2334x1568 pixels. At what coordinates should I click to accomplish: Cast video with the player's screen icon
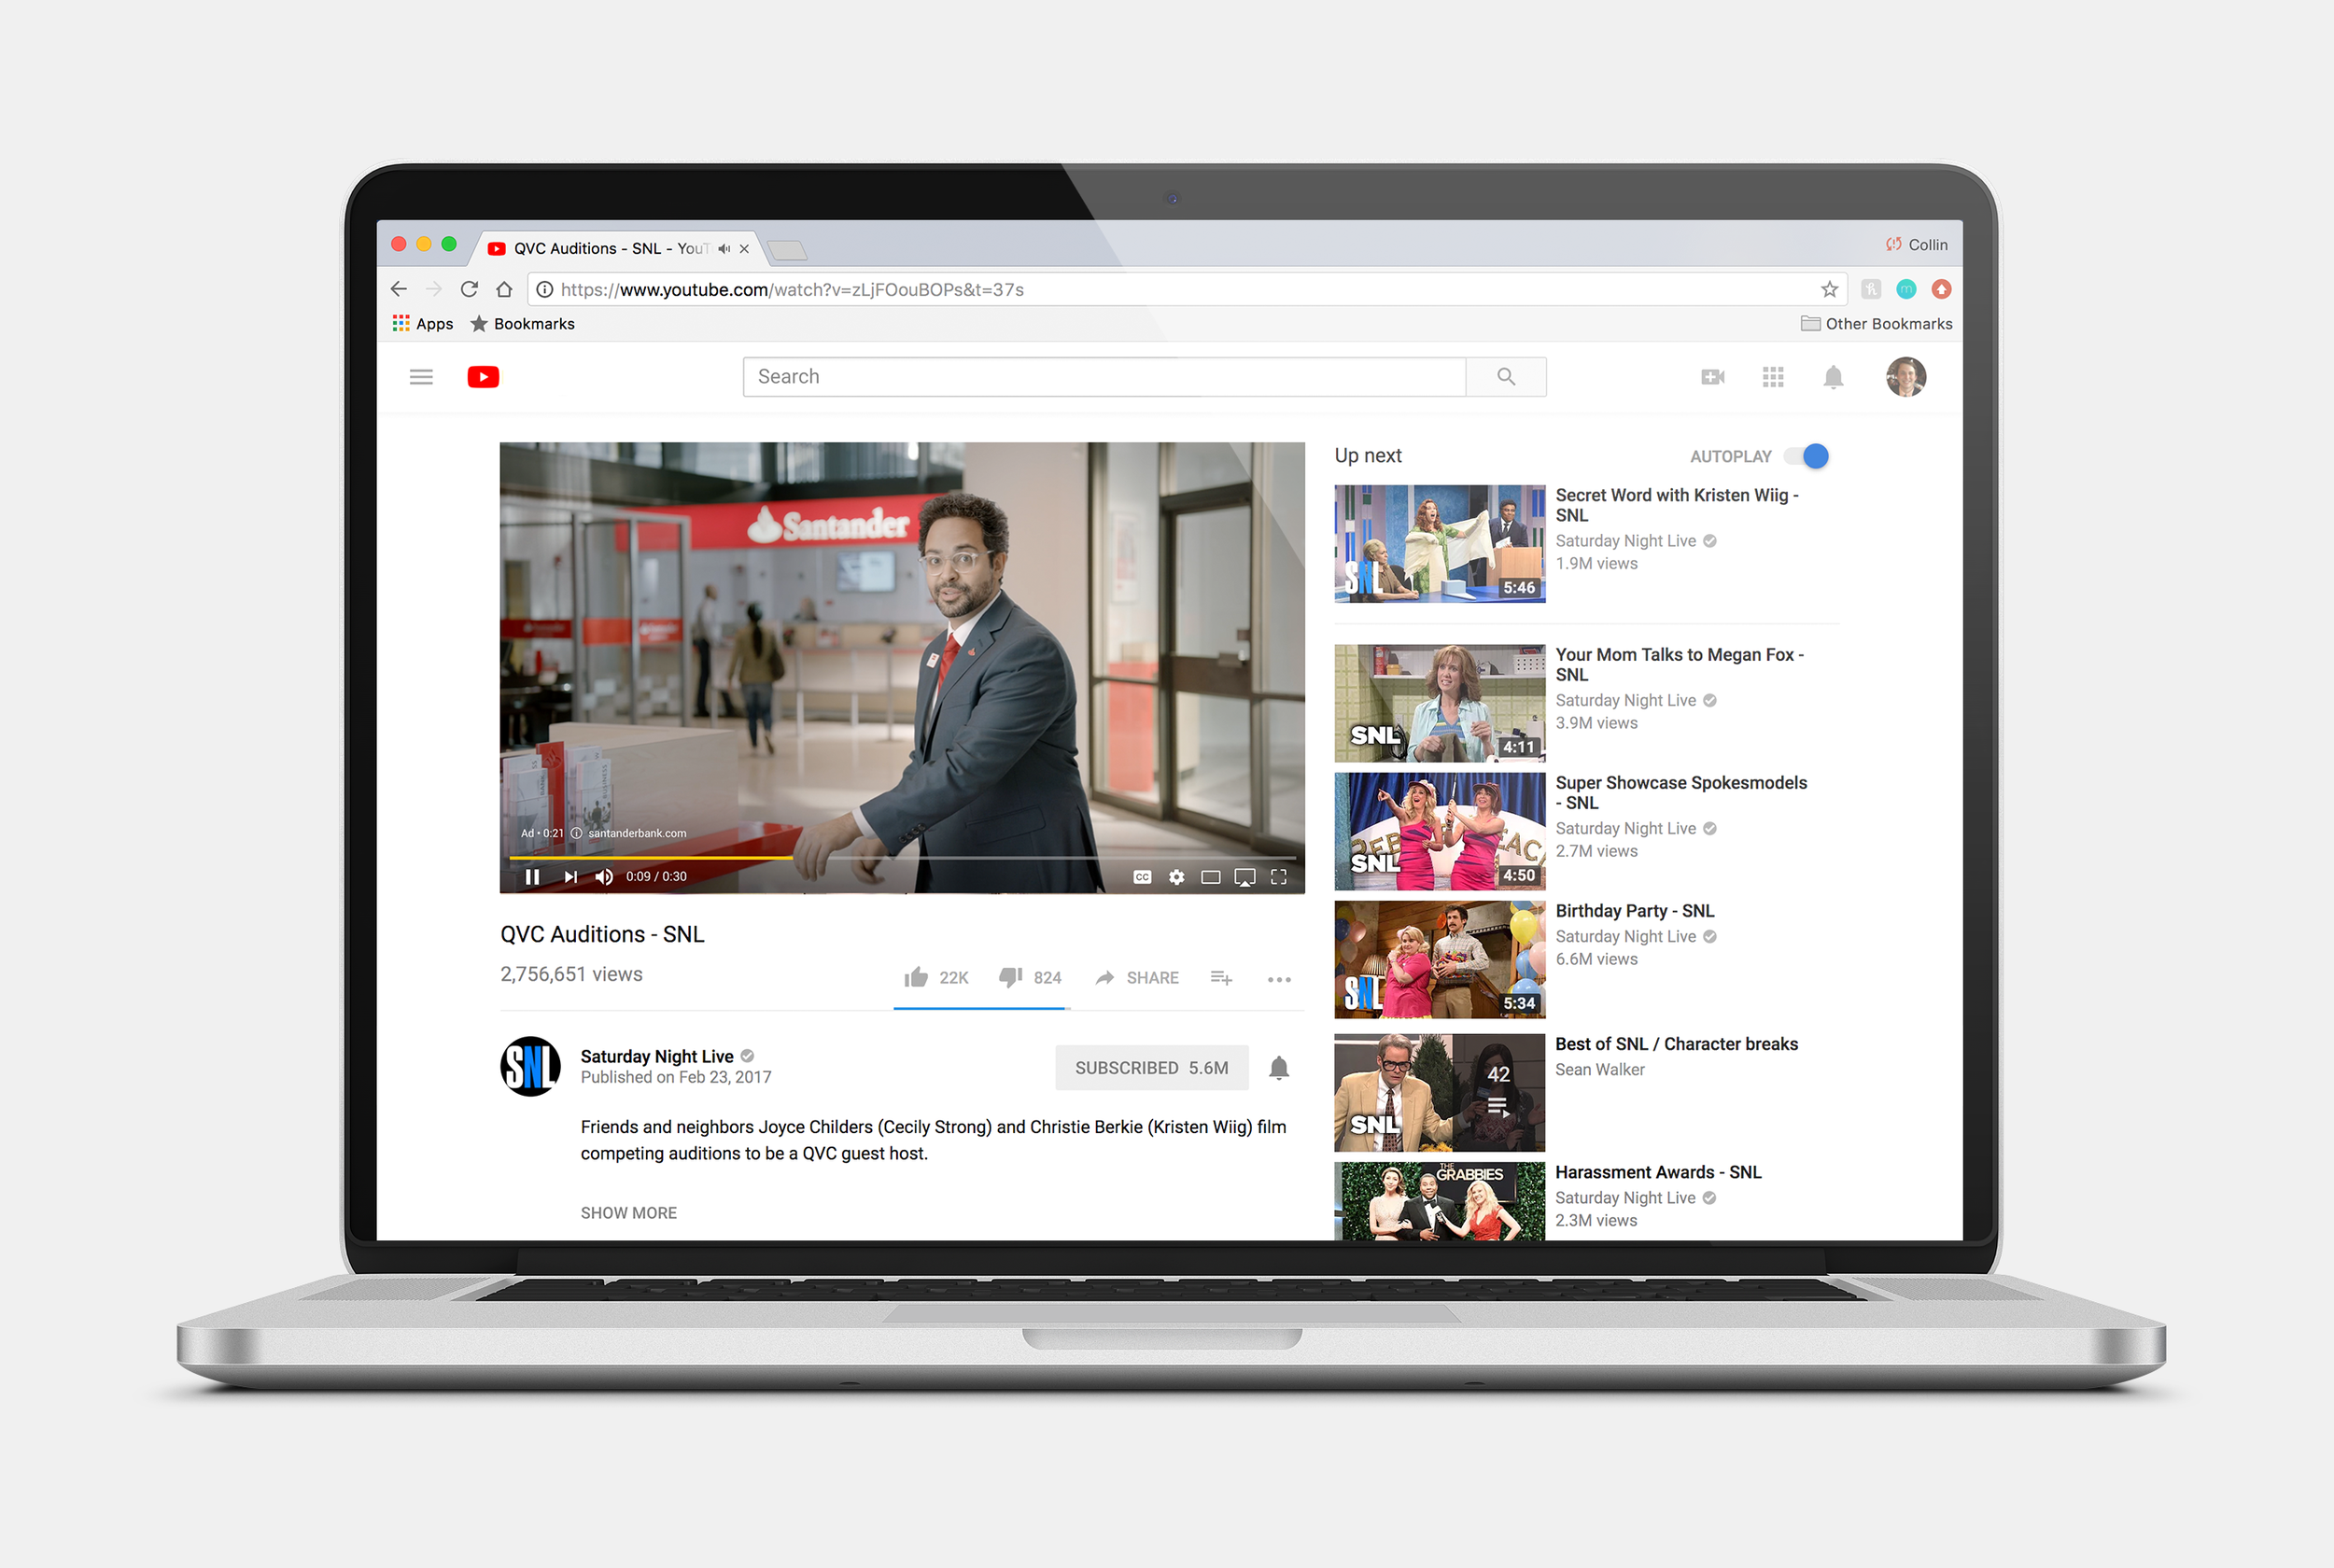(1245, 877)
